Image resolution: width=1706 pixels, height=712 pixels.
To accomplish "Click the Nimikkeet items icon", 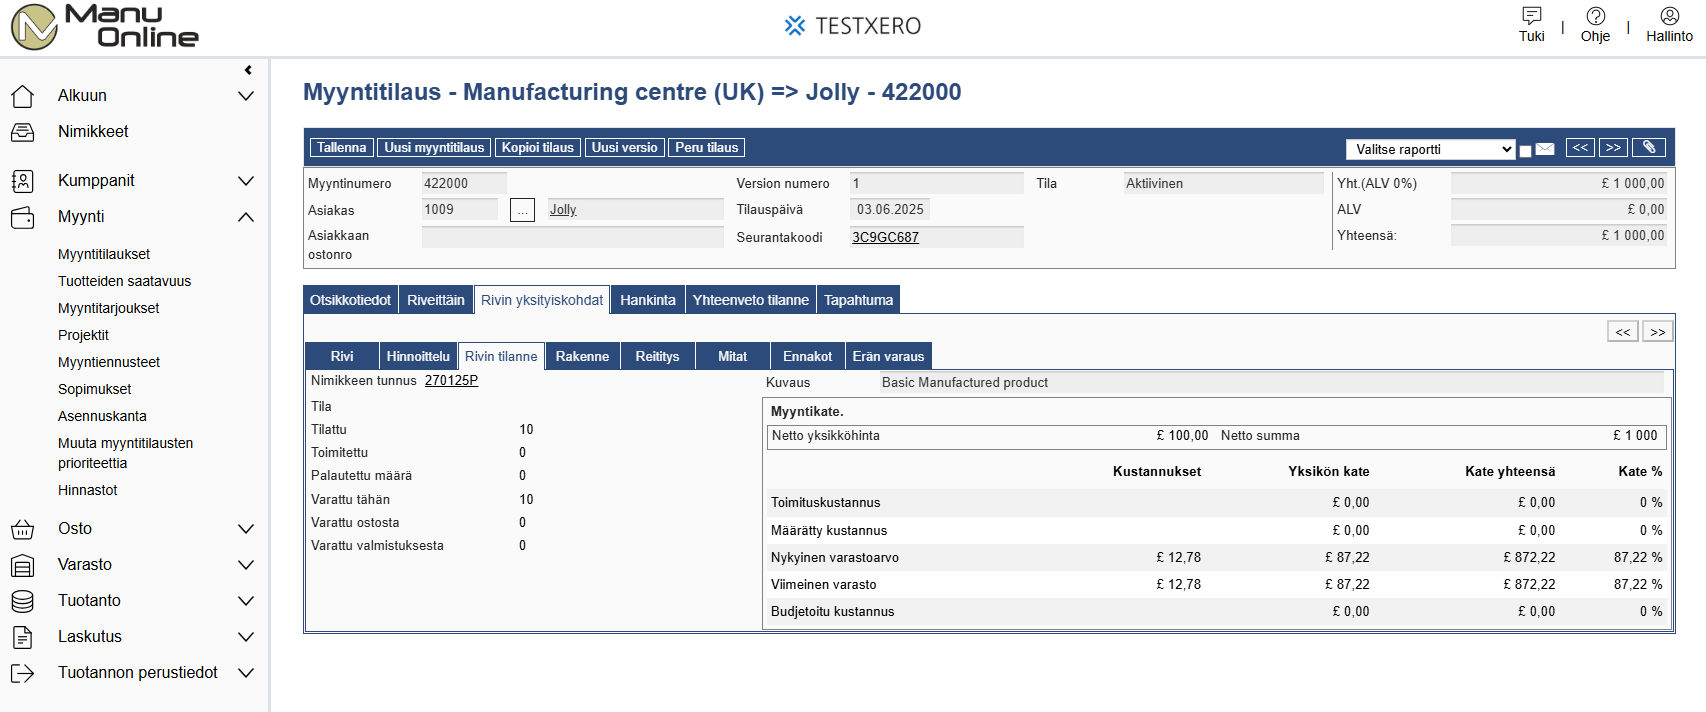I will point(22,132).
